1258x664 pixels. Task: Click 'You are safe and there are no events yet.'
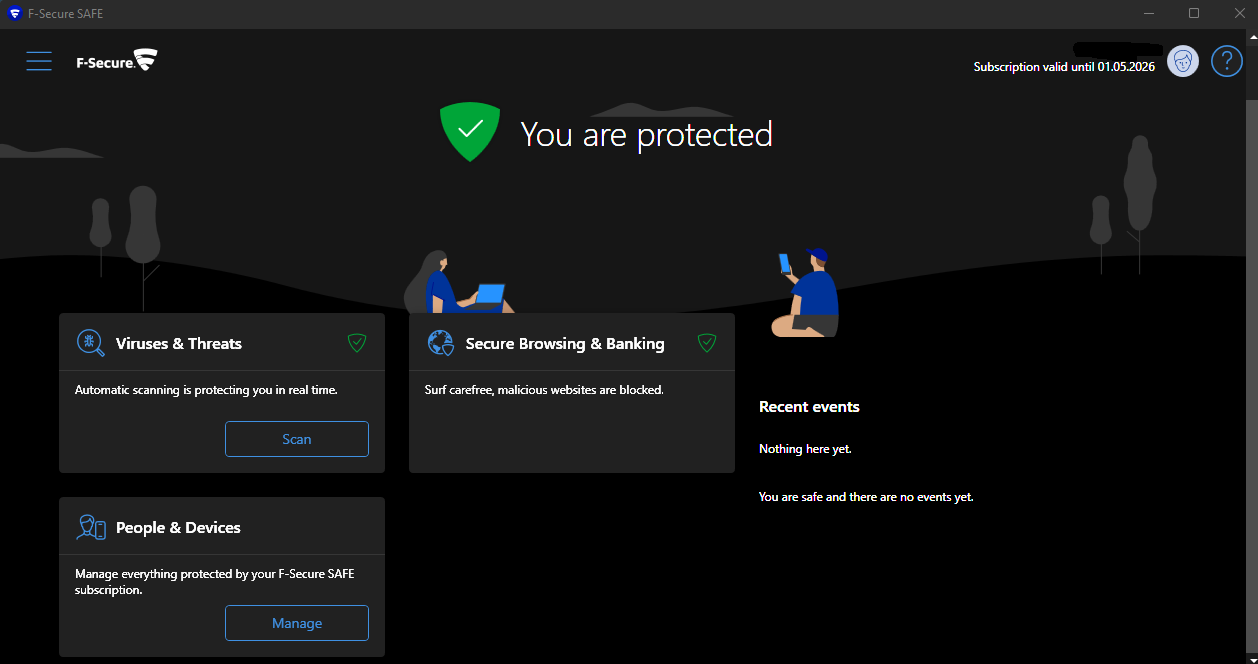866,496
